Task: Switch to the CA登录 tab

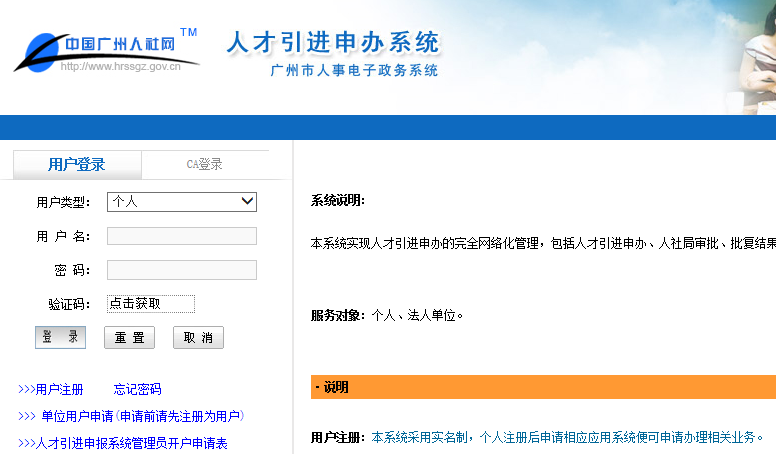Action: pos(204,165)
